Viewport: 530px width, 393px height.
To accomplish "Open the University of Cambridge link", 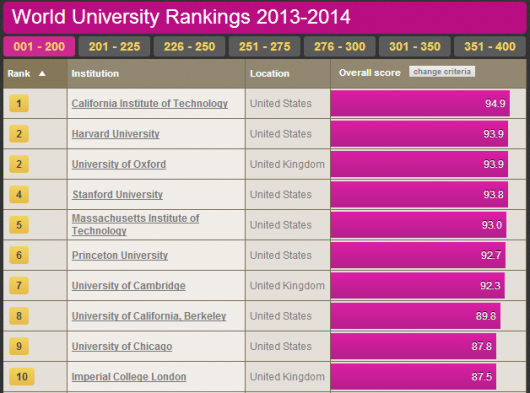I will pos(128,286).
